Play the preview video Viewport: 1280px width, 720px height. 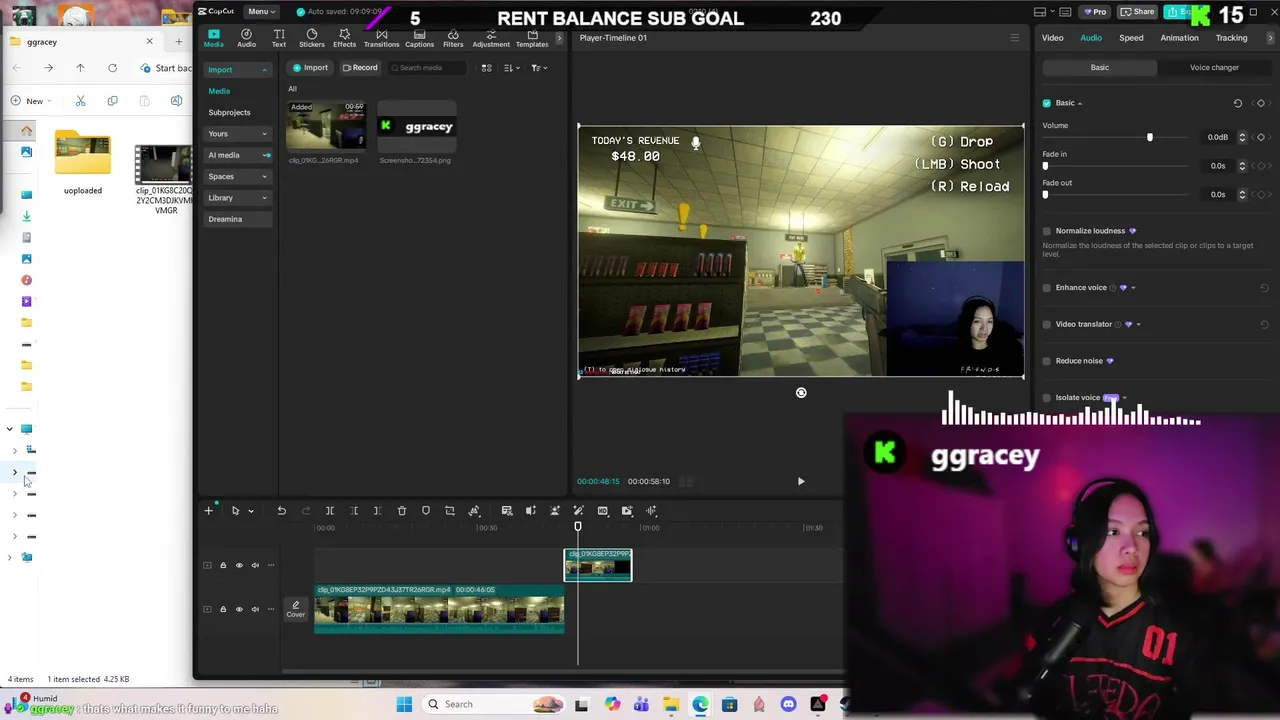tap(801, 482)
